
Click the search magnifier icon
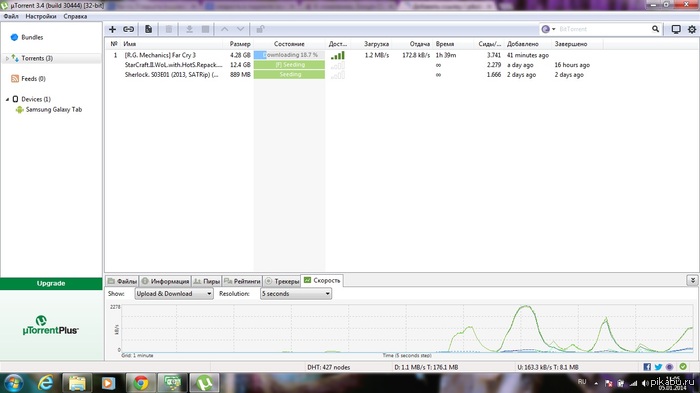click(655, 29)
